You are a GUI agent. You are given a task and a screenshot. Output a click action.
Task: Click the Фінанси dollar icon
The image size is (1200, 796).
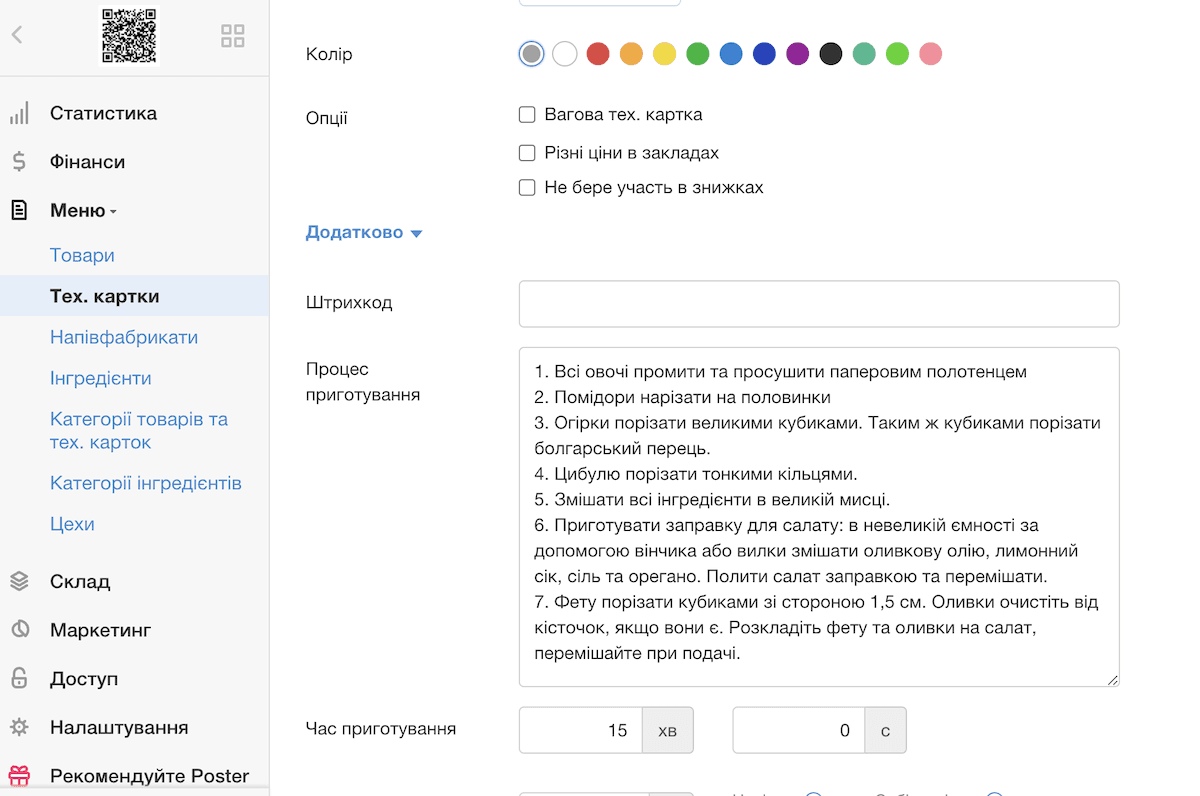point(19,162)
